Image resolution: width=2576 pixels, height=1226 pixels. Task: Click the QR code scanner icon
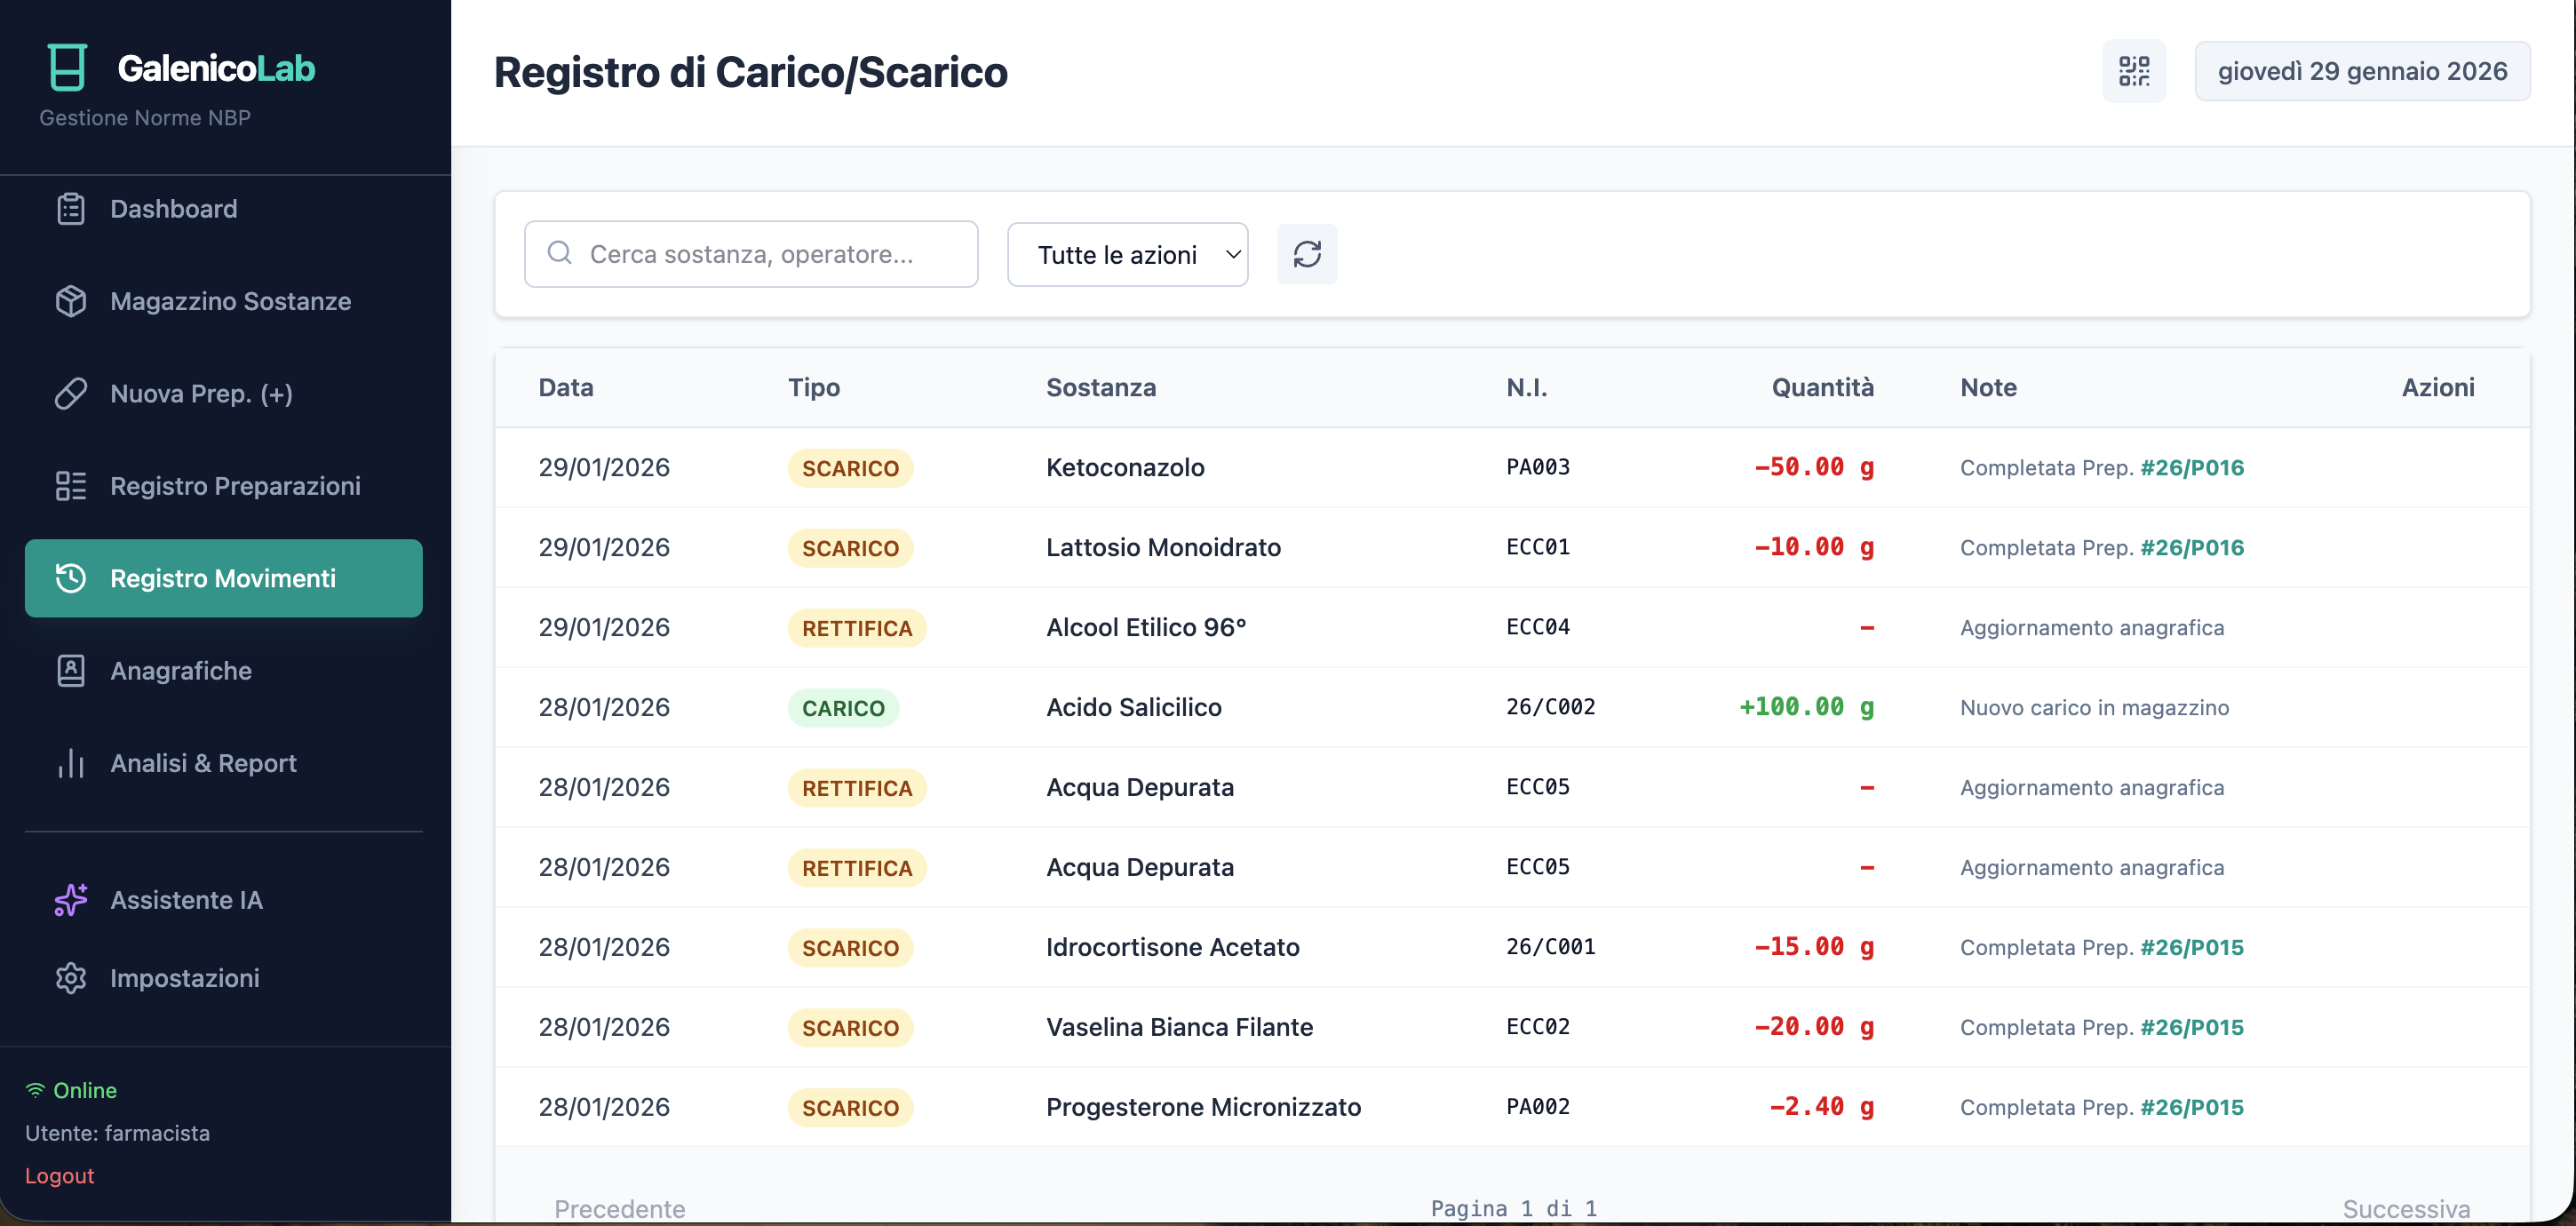[2133, 71]
